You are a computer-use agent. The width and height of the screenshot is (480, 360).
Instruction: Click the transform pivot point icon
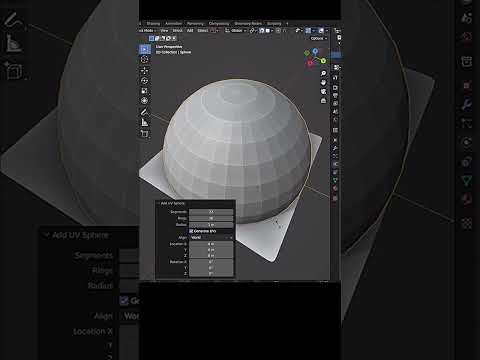pos(252,30)
